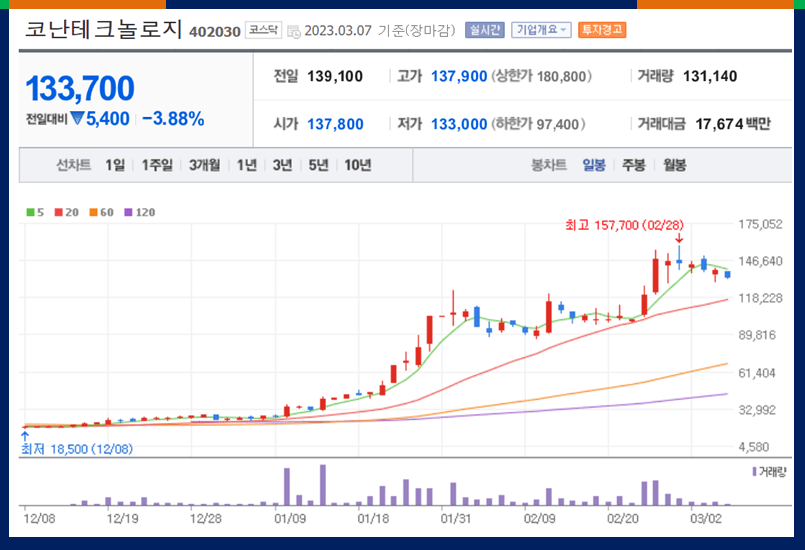Select the 3개월 line chart period
The width and height of the screenshot is (805, 550).
(204, 165)
